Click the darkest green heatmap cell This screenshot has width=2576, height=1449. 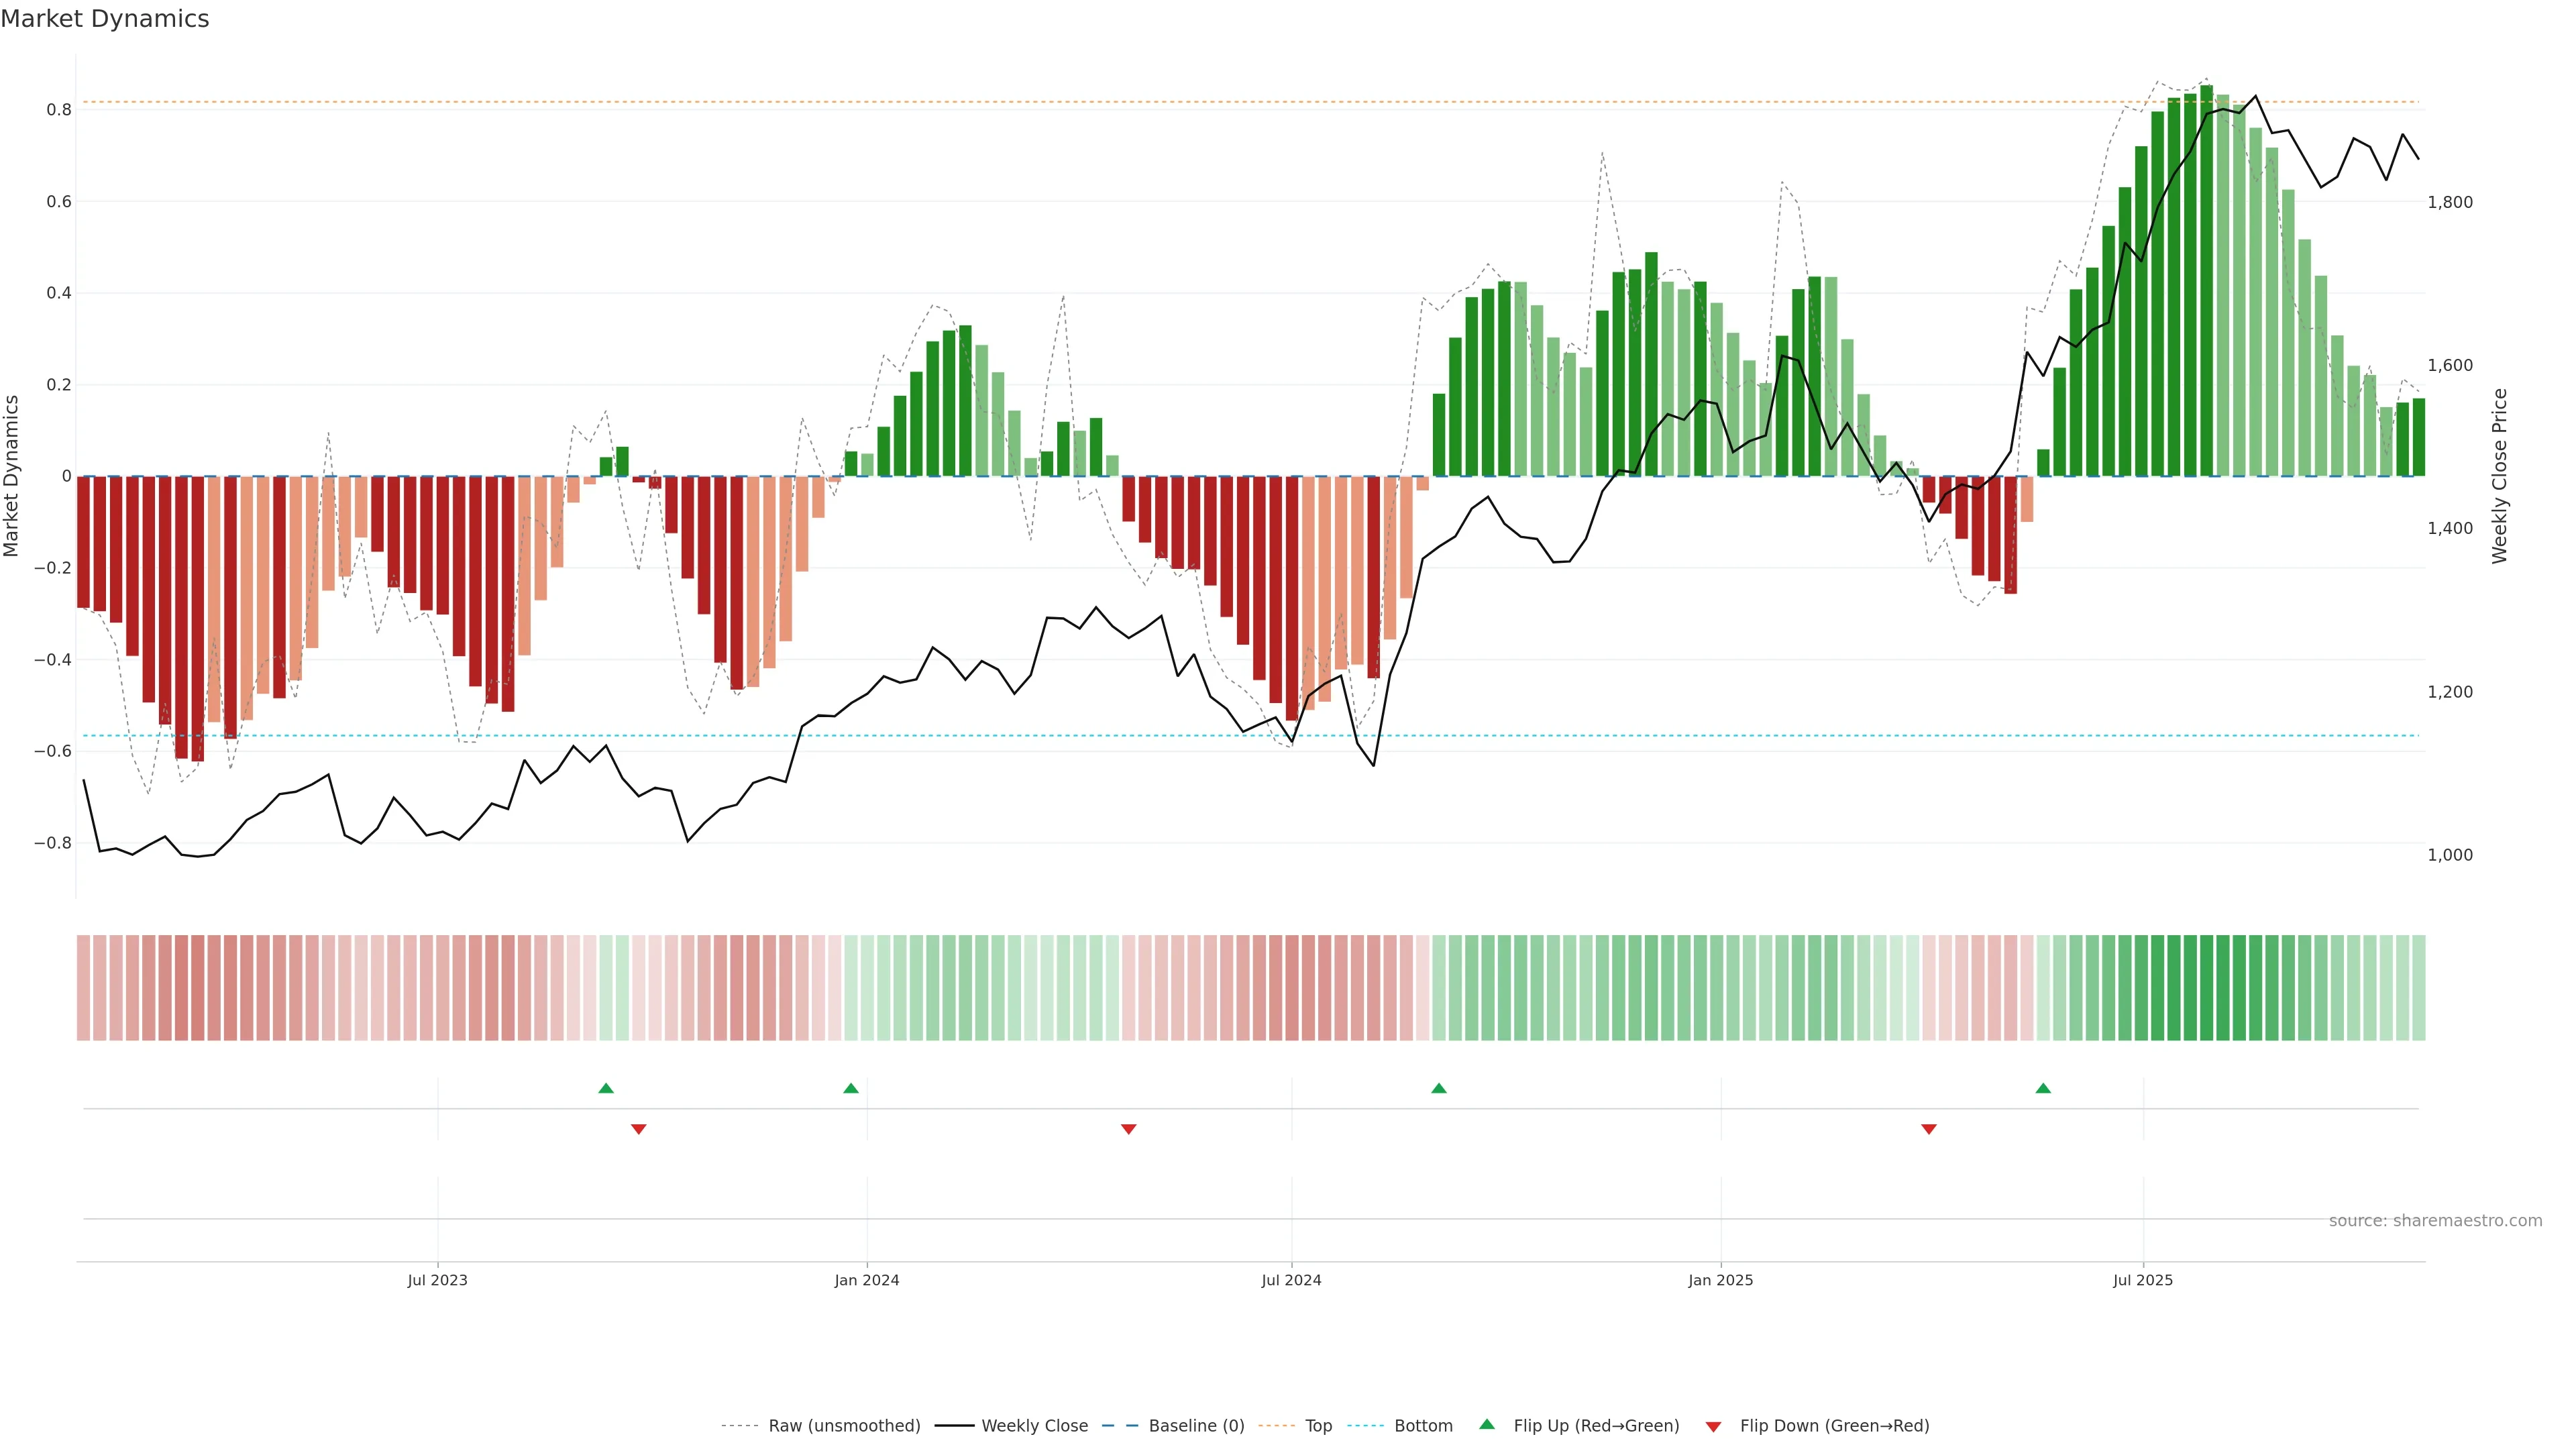coord(2206,987)
